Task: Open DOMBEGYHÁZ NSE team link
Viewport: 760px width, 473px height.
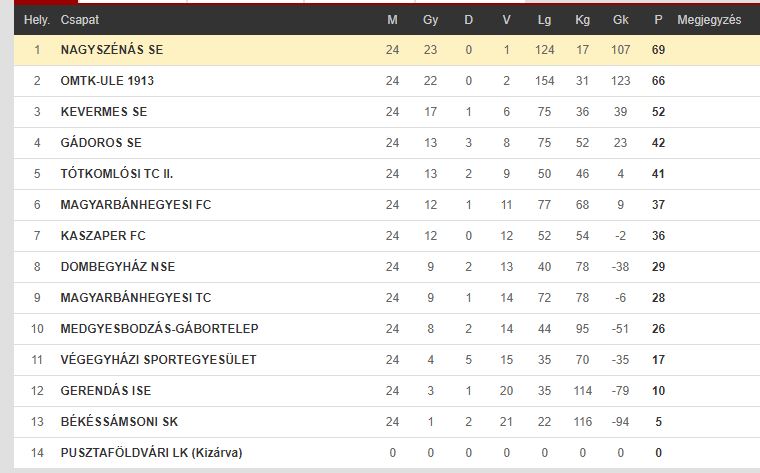Action: (x=118, y=267)
